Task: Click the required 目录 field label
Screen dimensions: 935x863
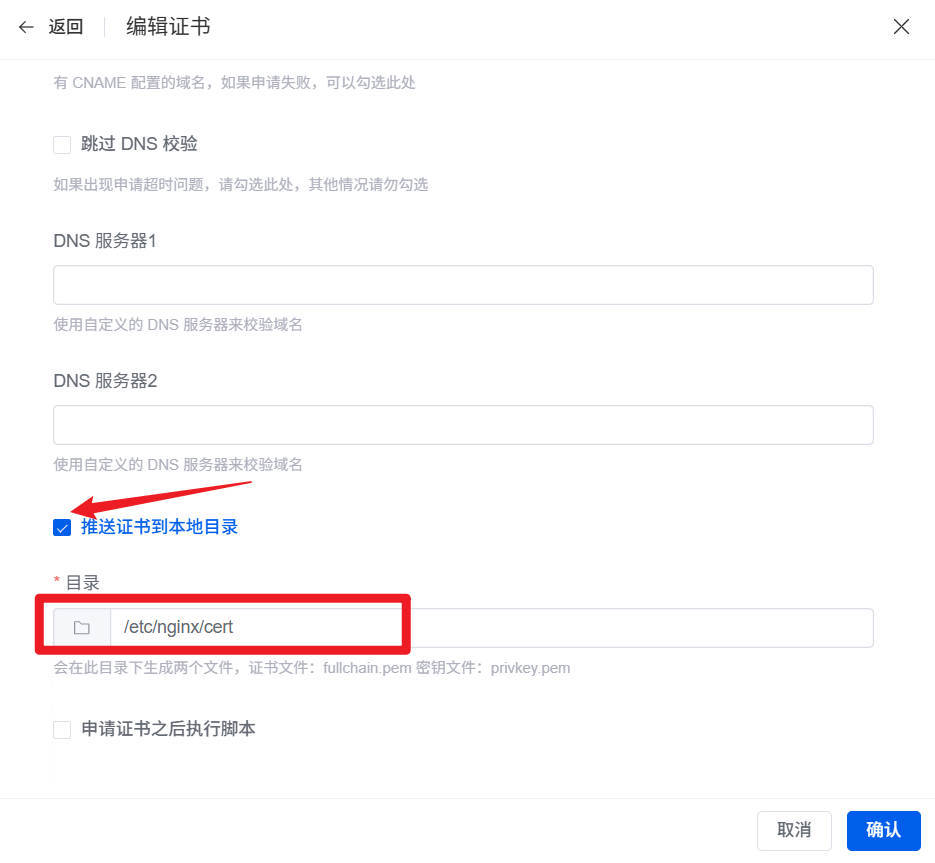Action: 82,582
